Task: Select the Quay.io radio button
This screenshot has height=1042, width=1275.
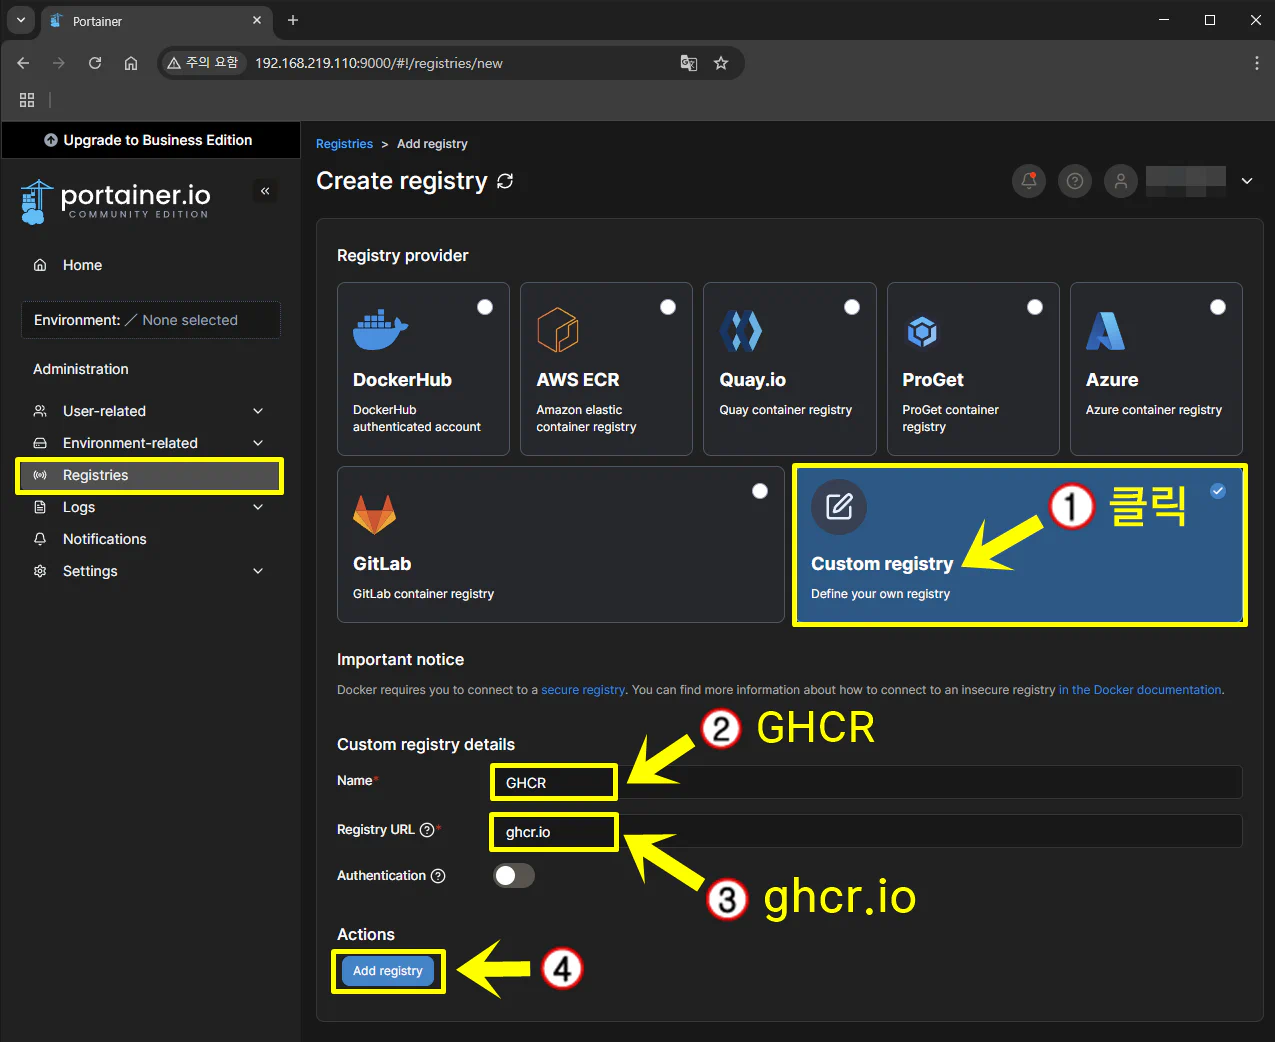Action: pyautogui.click(x=852, y=307)
